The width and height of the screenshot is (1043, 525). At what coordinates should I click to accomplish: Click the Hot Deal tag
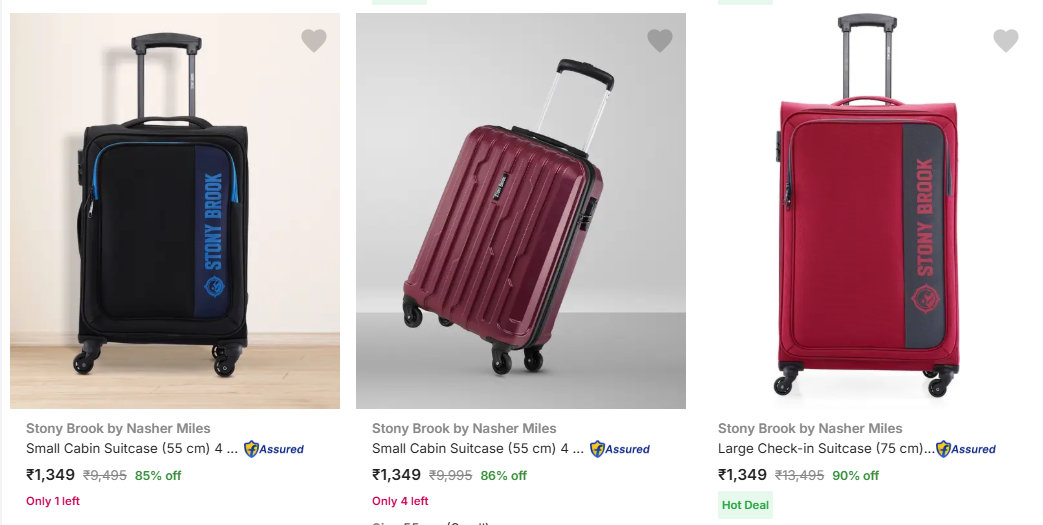[x=745, y=505]
